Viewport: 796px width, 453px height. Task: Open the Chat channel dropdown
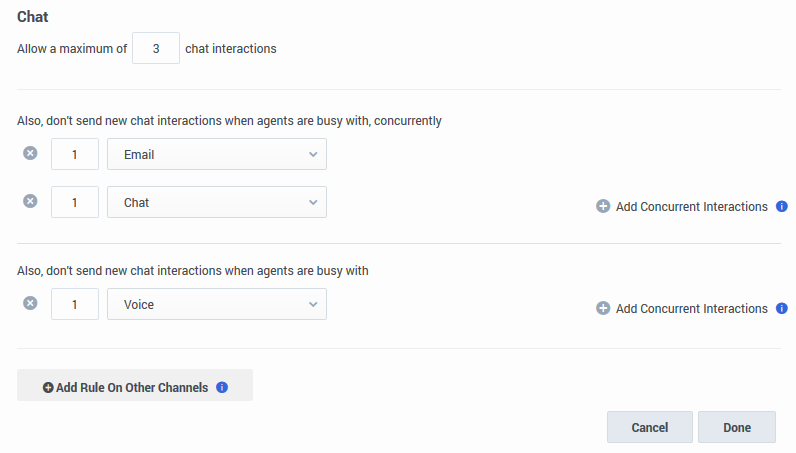point(216,202)
